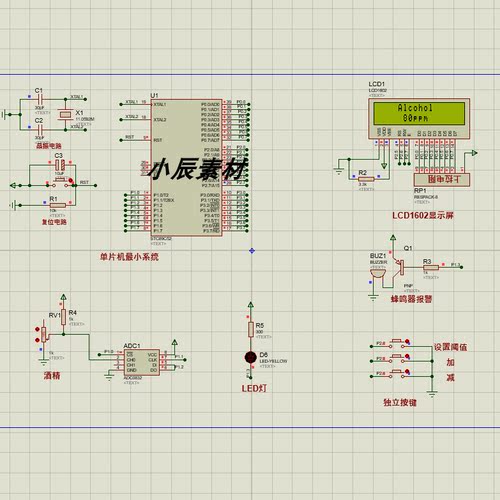The height and width of the screenshot is (500, 500).
Task: Click the blue origin marker on the sheet
Action: (252, 251)
